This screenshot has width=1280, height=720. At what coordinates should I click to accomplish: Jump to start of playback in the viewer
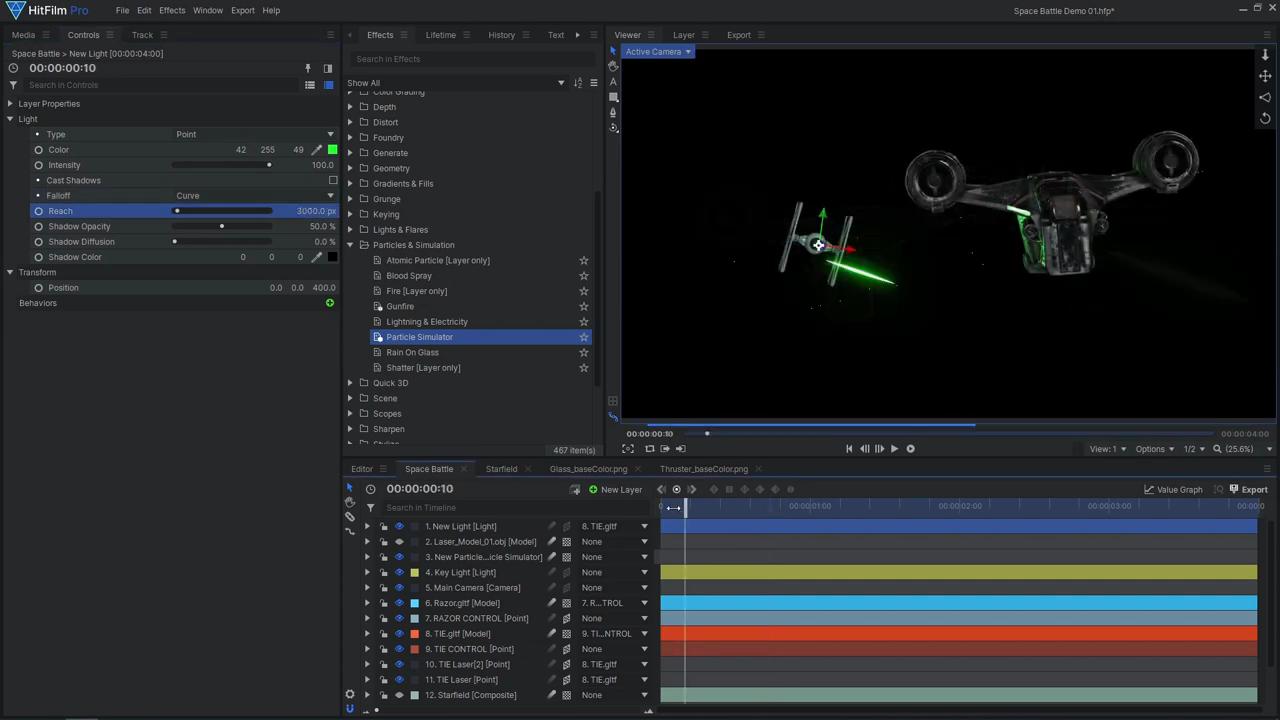[x=849, y=449]
